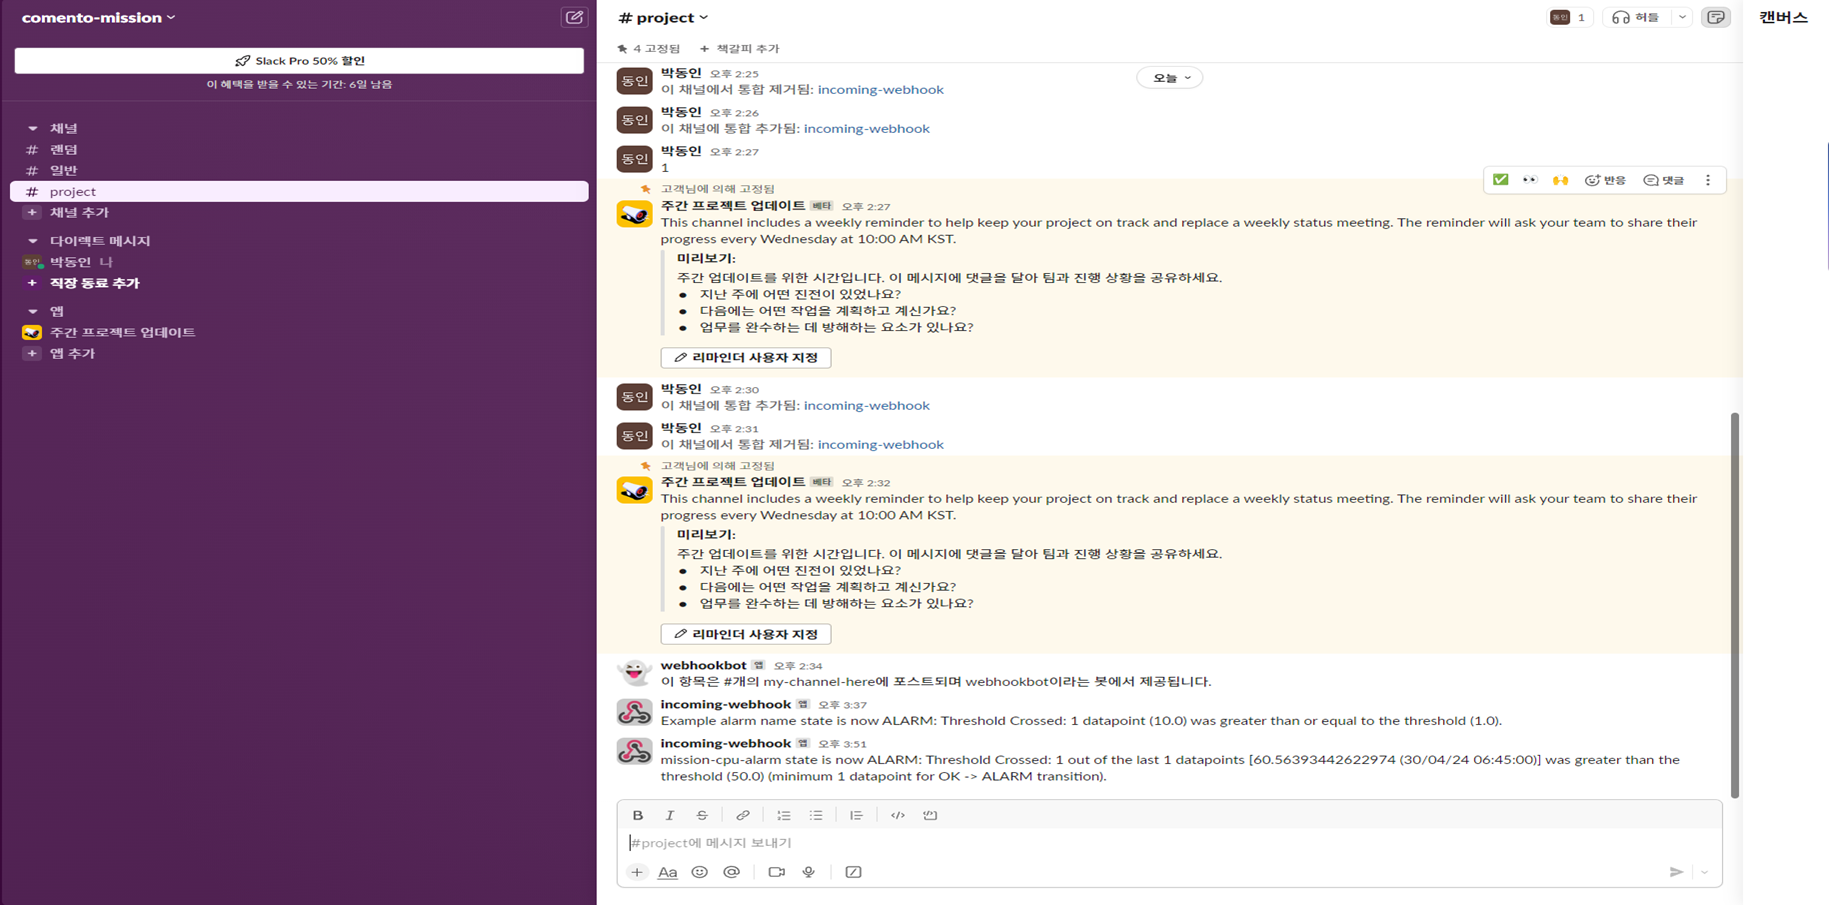Viewport: 1829px width, 905px height.
Task: Toggle the Aa formatting toolbar
Action: (668, 872)
